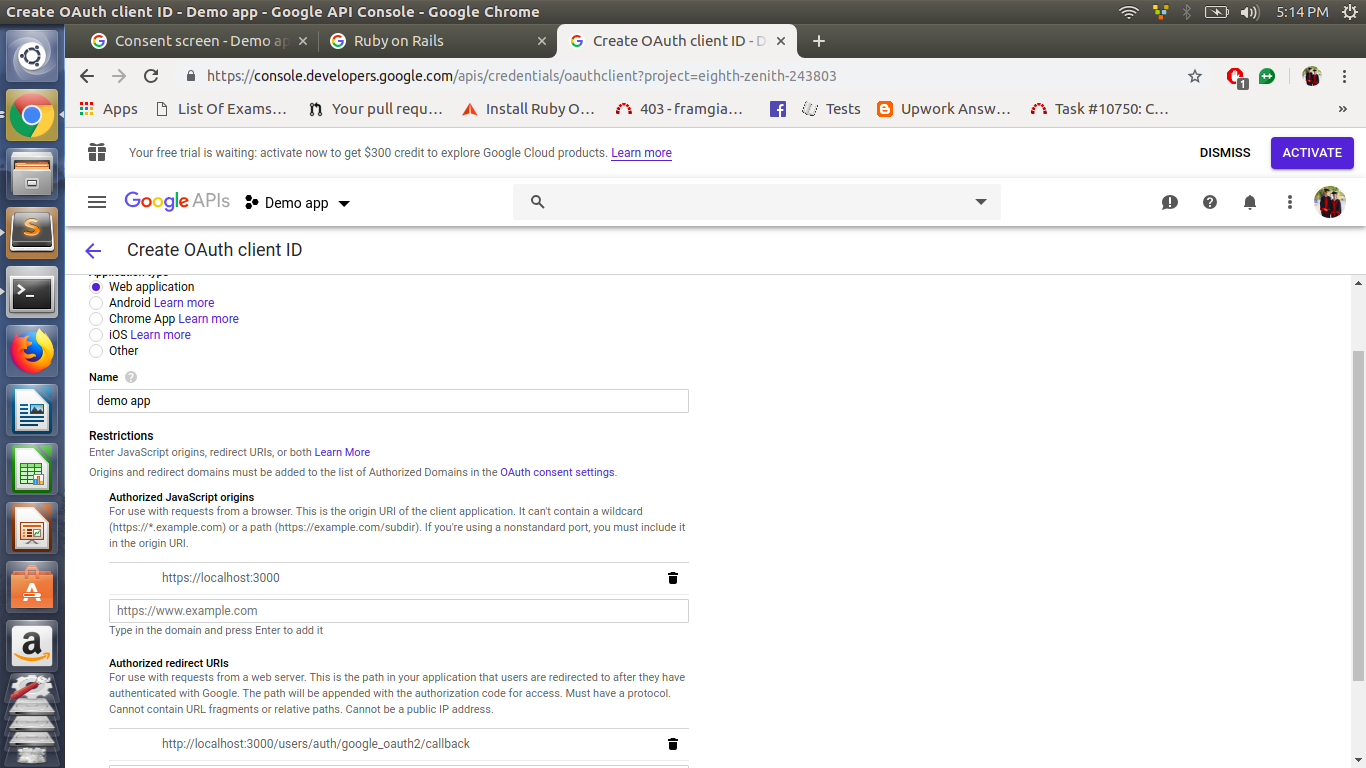Click the search magnifier icon in console
Viewport: 1366px width, 768px height.
[537, 202]
